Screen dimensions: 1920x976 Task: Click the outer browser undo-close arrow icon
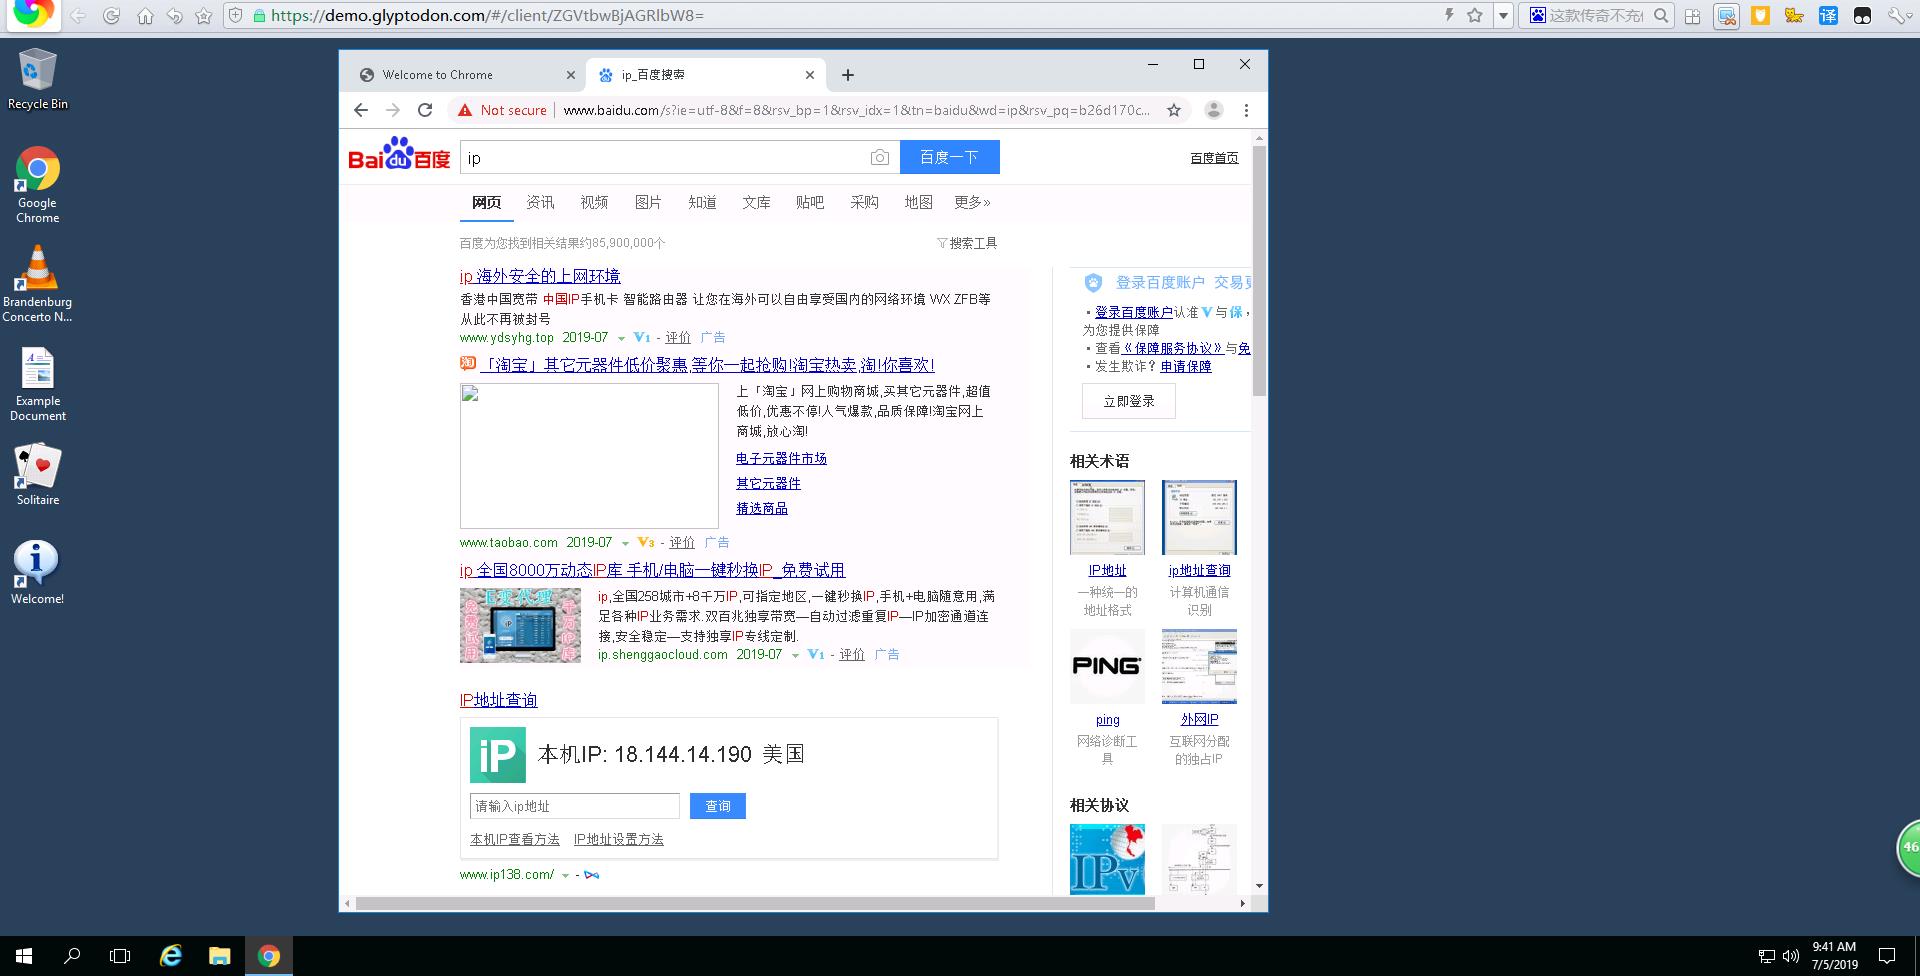coord(174,16)
